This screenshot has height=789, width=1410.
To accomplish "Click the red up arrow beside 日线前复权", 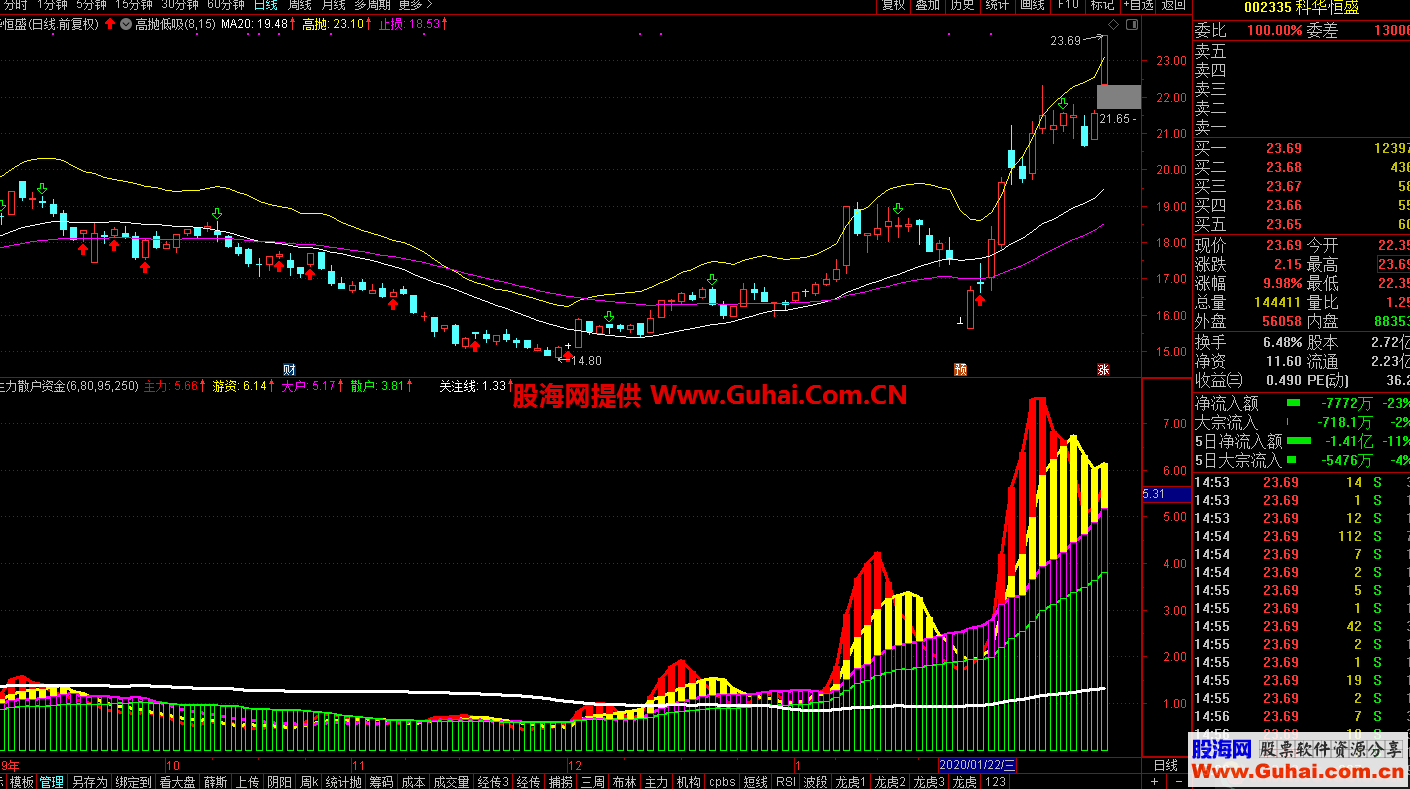I will click(109, 23).
